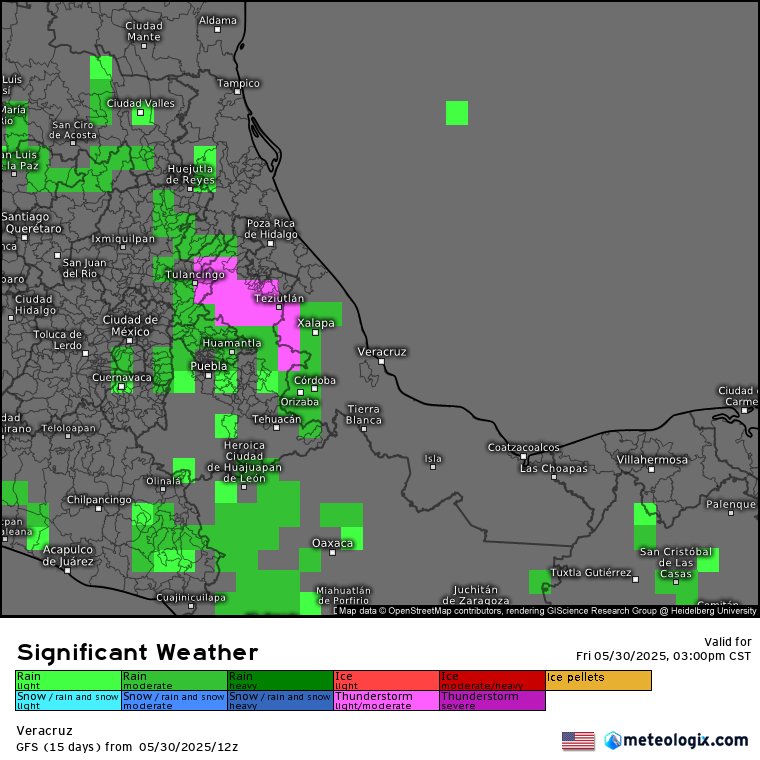Click the Coatzacoalcos city marker
Screen dimensions: 760x760
pos(523,457)
